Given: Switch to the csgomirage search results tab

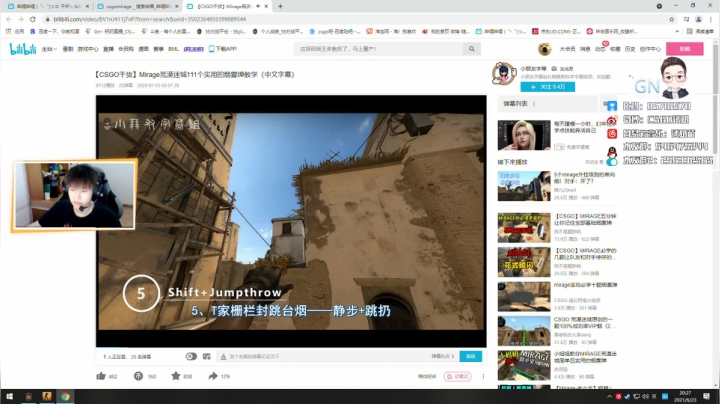Looking at the screenshot, I should point(138,6).
